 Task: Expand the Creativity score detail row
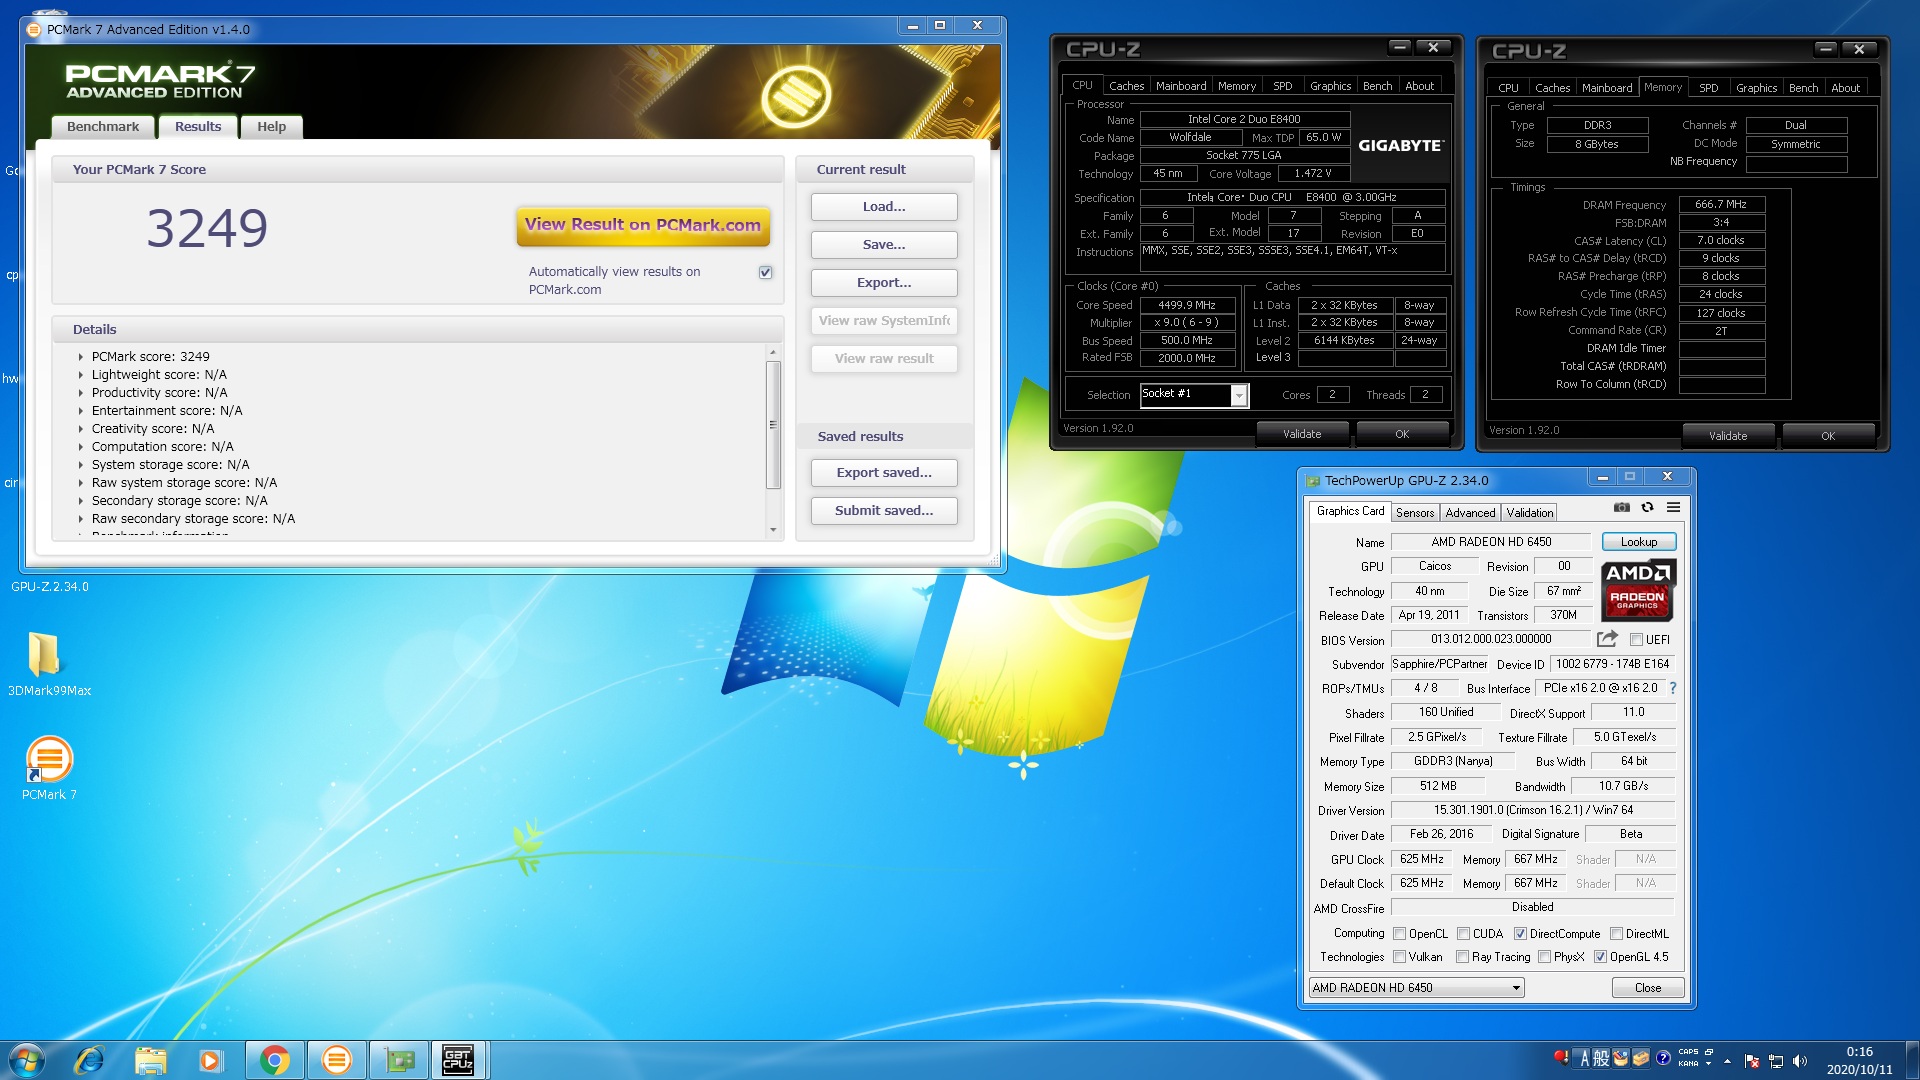tap(81, 429)
